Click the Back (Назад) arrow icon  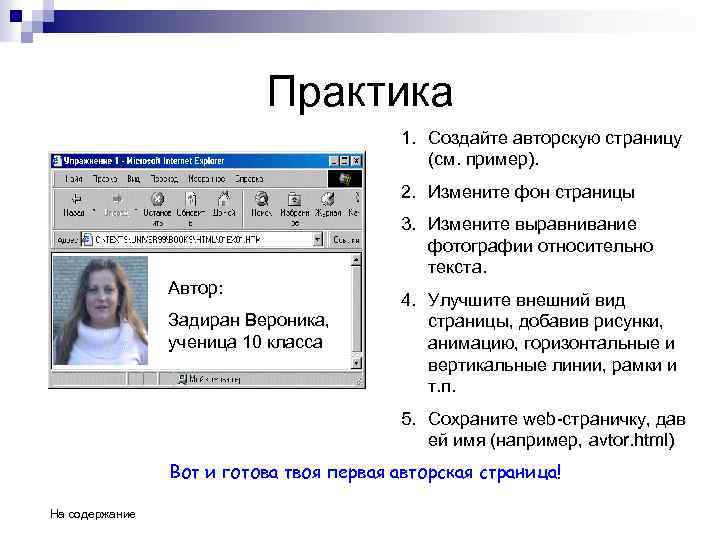[76, 199]
